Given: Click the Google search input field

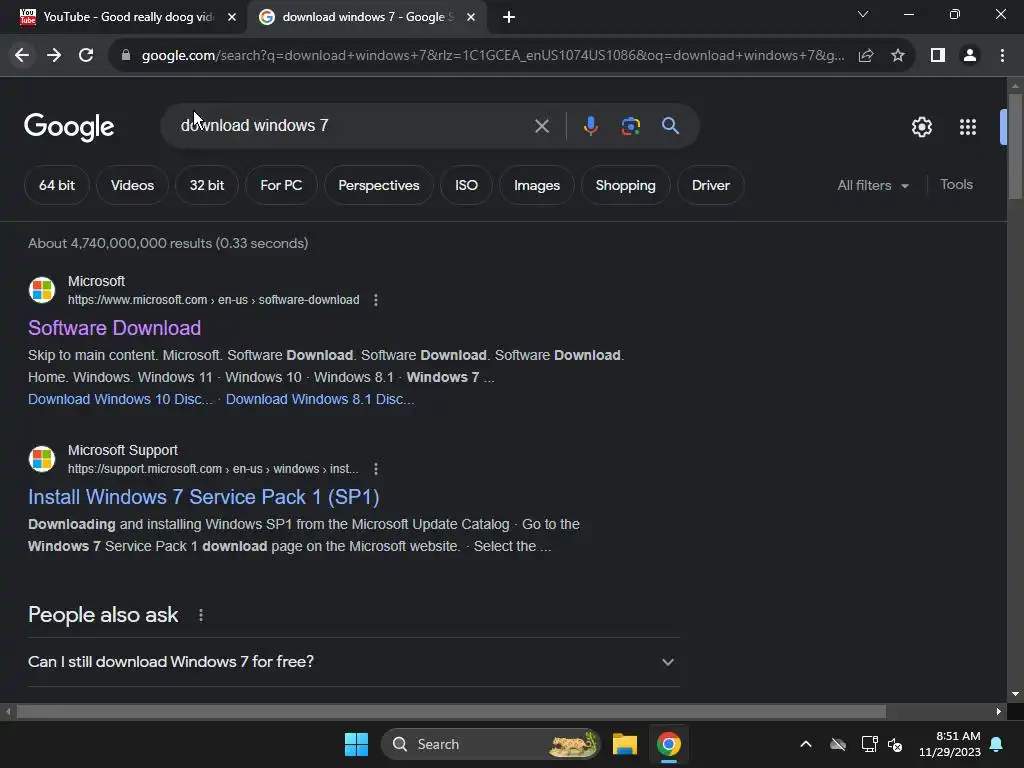Looking at the screenshot, I should (x=353, y=126).
